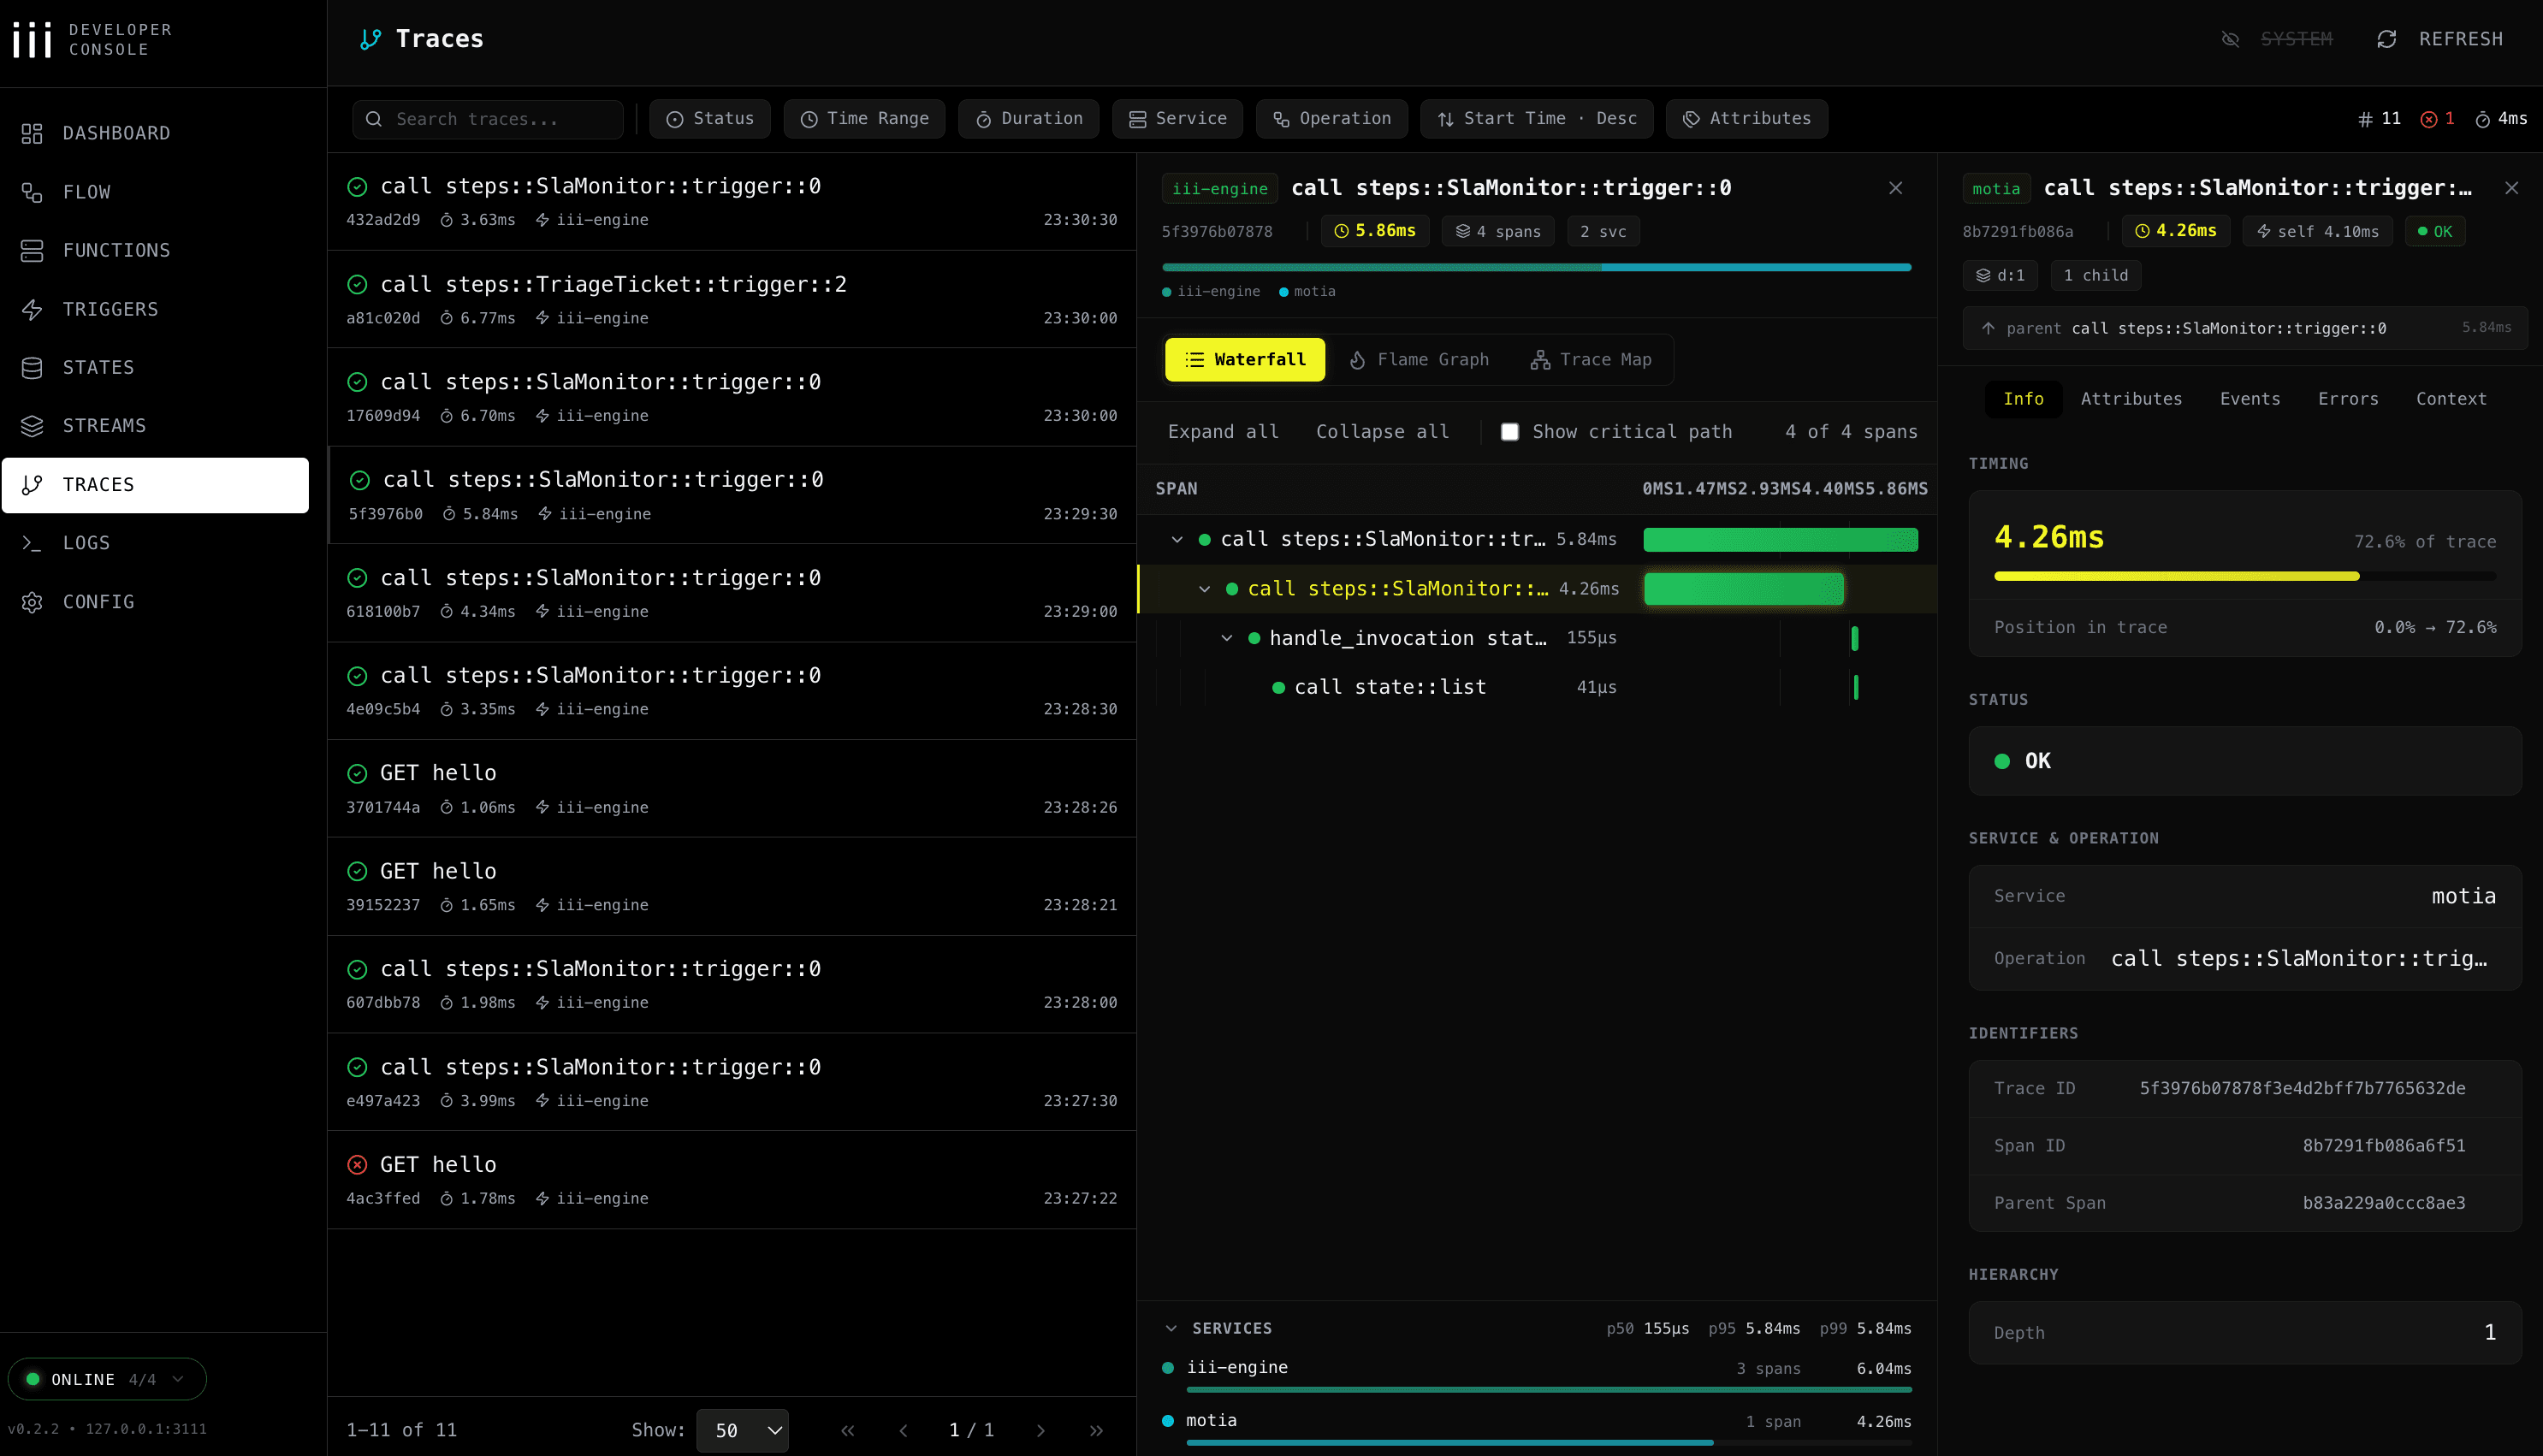The width and height of the screenshot is (2543, 1456).
Task: Toggle Start Time Desc sort order
Action: click(1536, 119)
